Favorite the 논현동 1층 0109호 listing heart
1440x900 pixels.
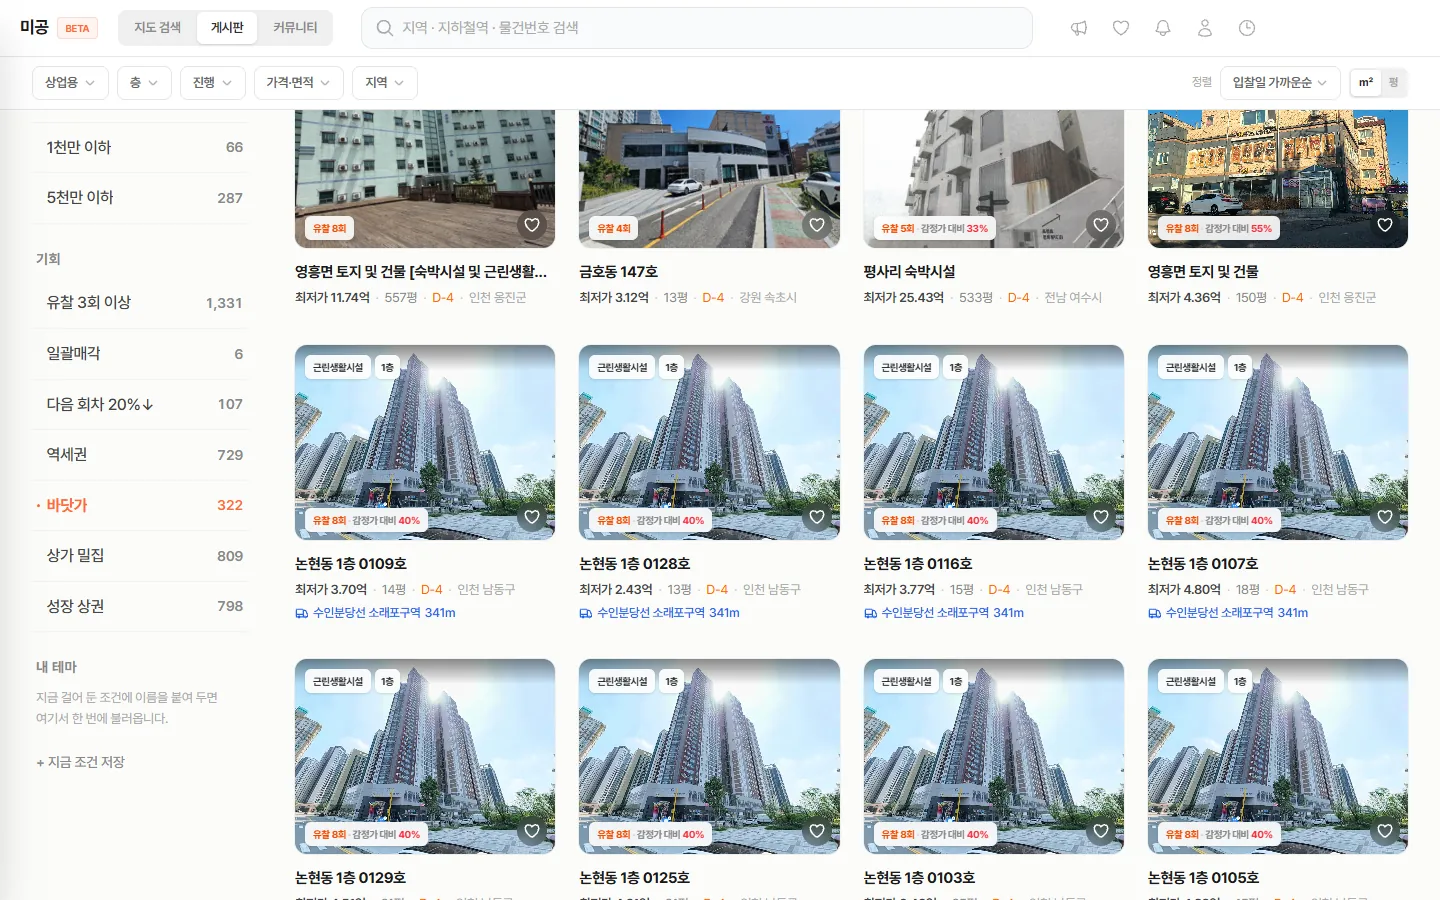tap(532, 517)
